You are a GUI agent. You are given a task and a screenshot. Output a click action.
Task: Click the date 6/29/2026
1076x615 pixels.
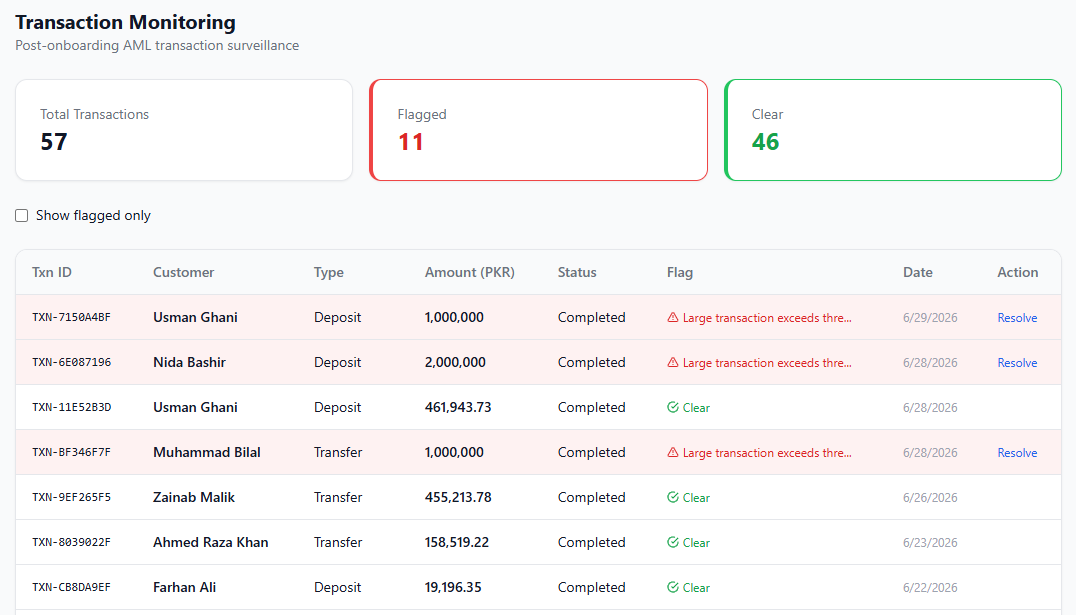(x=930, y=318)
